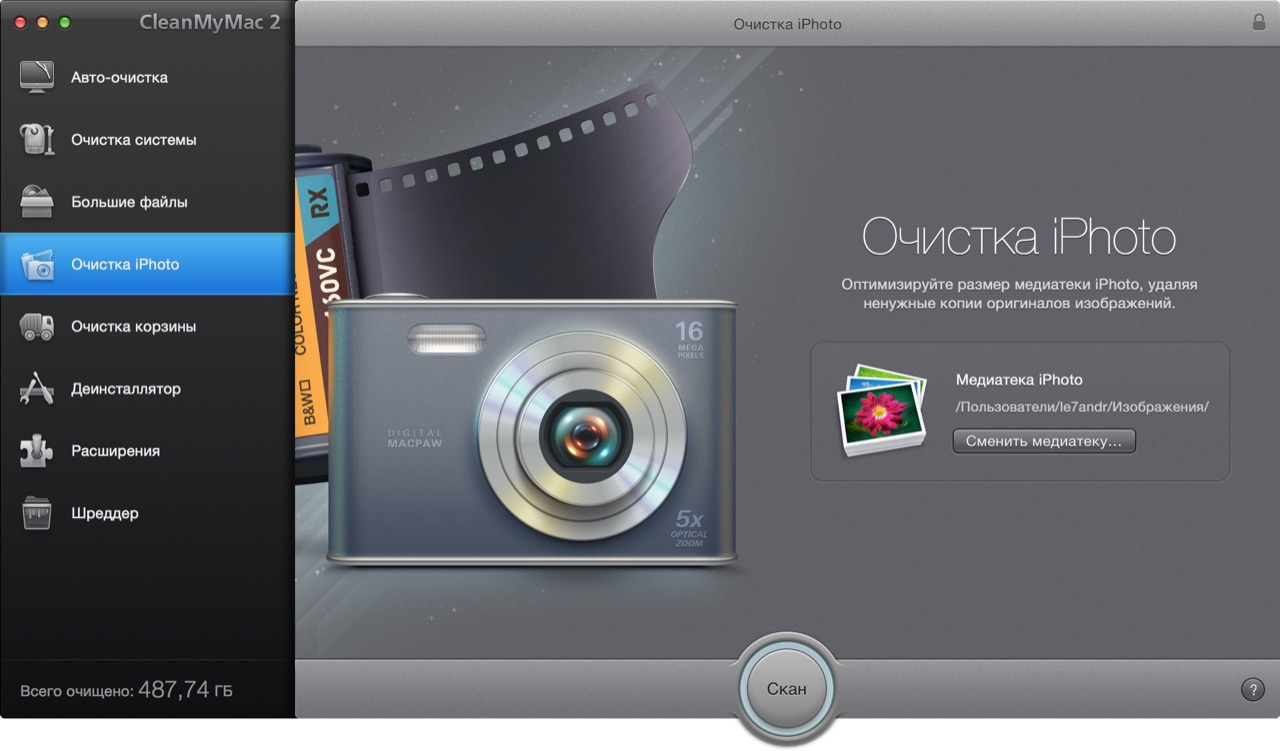Close the CleanMyMac window with red button
This screenshot has height=751, width=1280.
[21, 22]
